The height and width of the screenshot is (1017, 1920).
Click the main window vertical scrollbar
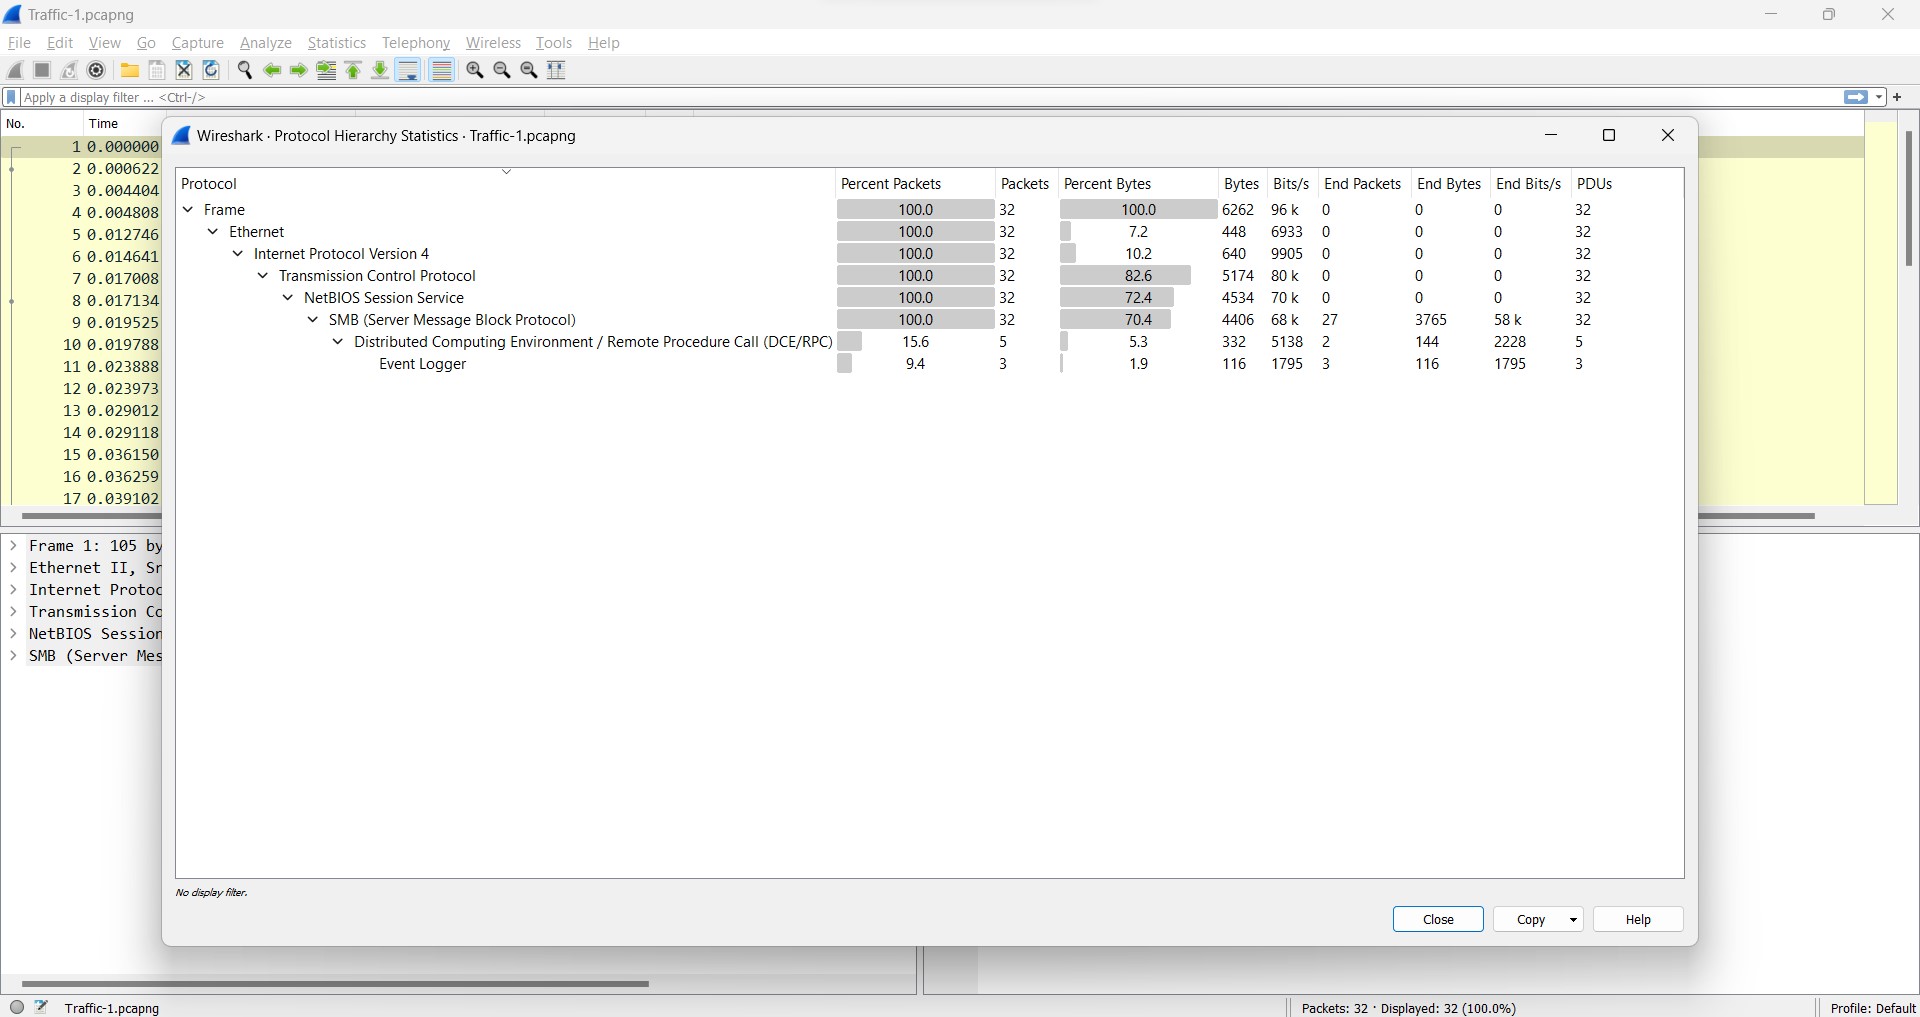(x=1909, y=200)
